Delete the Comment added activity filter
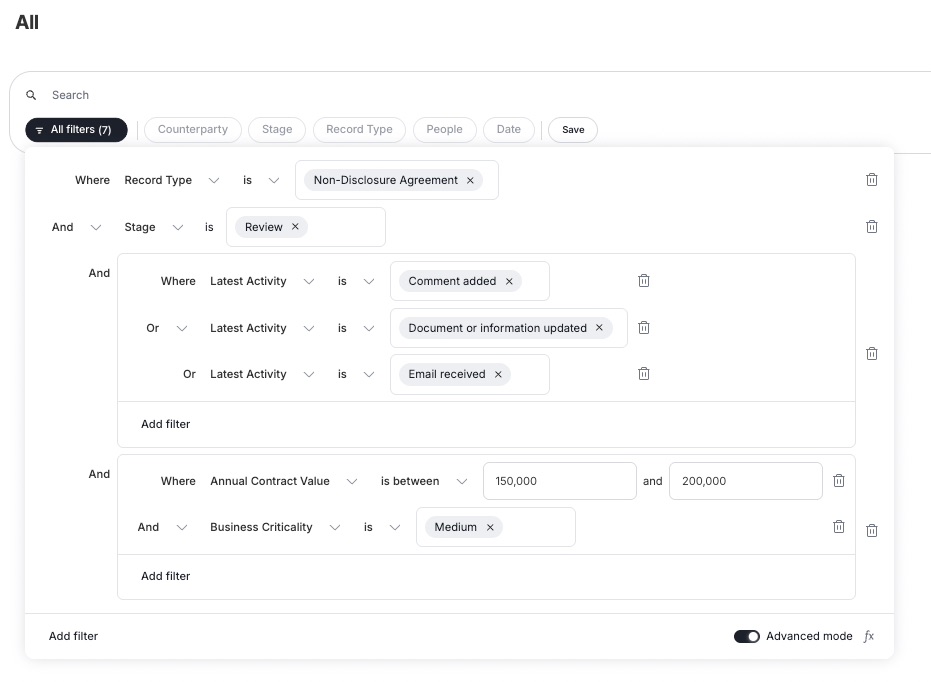Viewport: 931px width, 682px height. (643, 281)
